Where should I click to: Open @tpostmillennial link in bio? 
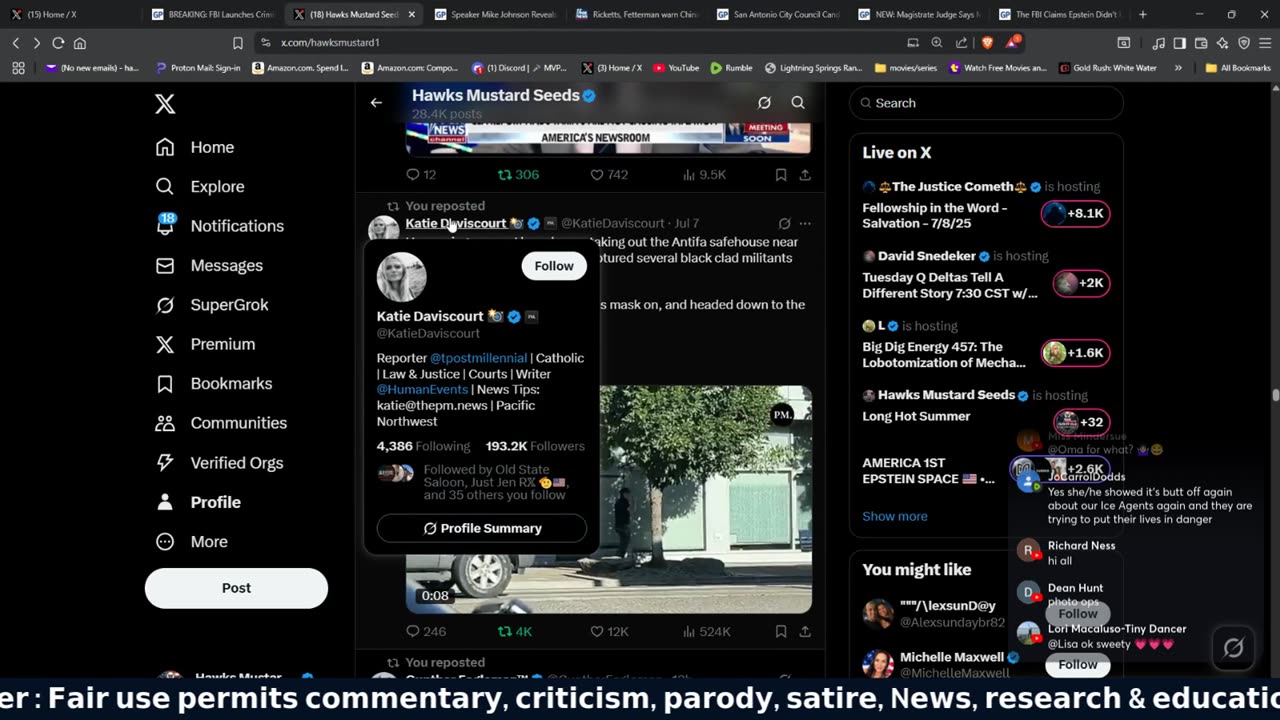point(478,358)
